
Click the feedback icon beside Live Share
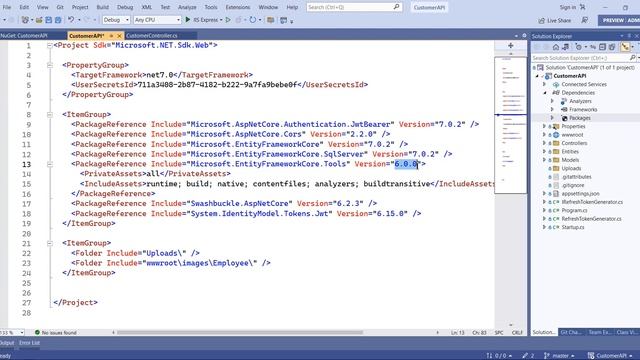tap(584, 20)
